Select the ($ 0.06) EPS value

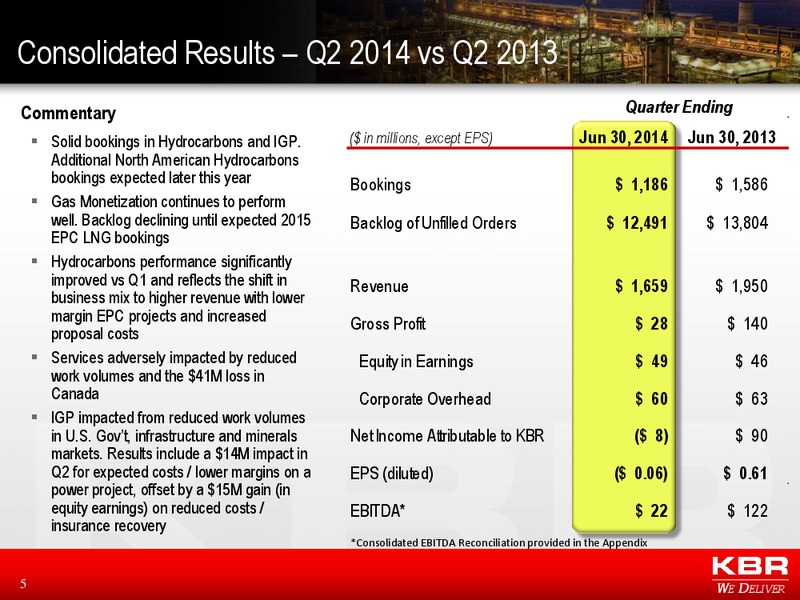(641, 473)
